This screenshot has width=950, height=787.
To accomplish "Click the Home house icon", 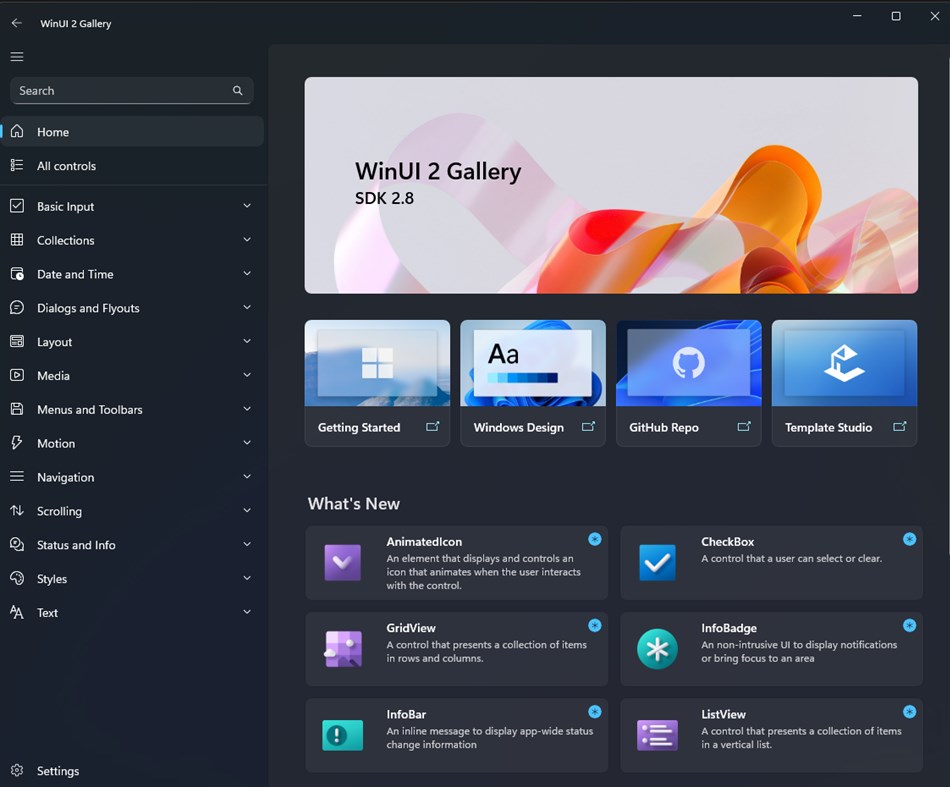I will click(x=17, y=131).
